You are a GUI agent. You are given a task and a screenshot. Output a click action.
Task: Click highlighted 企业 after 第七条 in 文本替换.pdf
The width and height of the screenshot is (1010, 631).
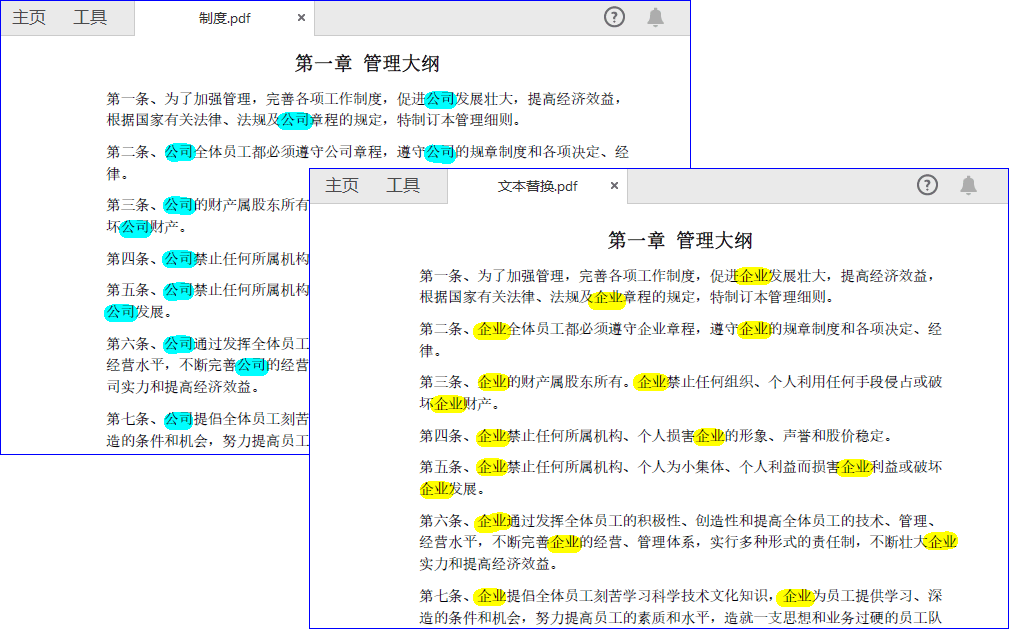(491, 597)
